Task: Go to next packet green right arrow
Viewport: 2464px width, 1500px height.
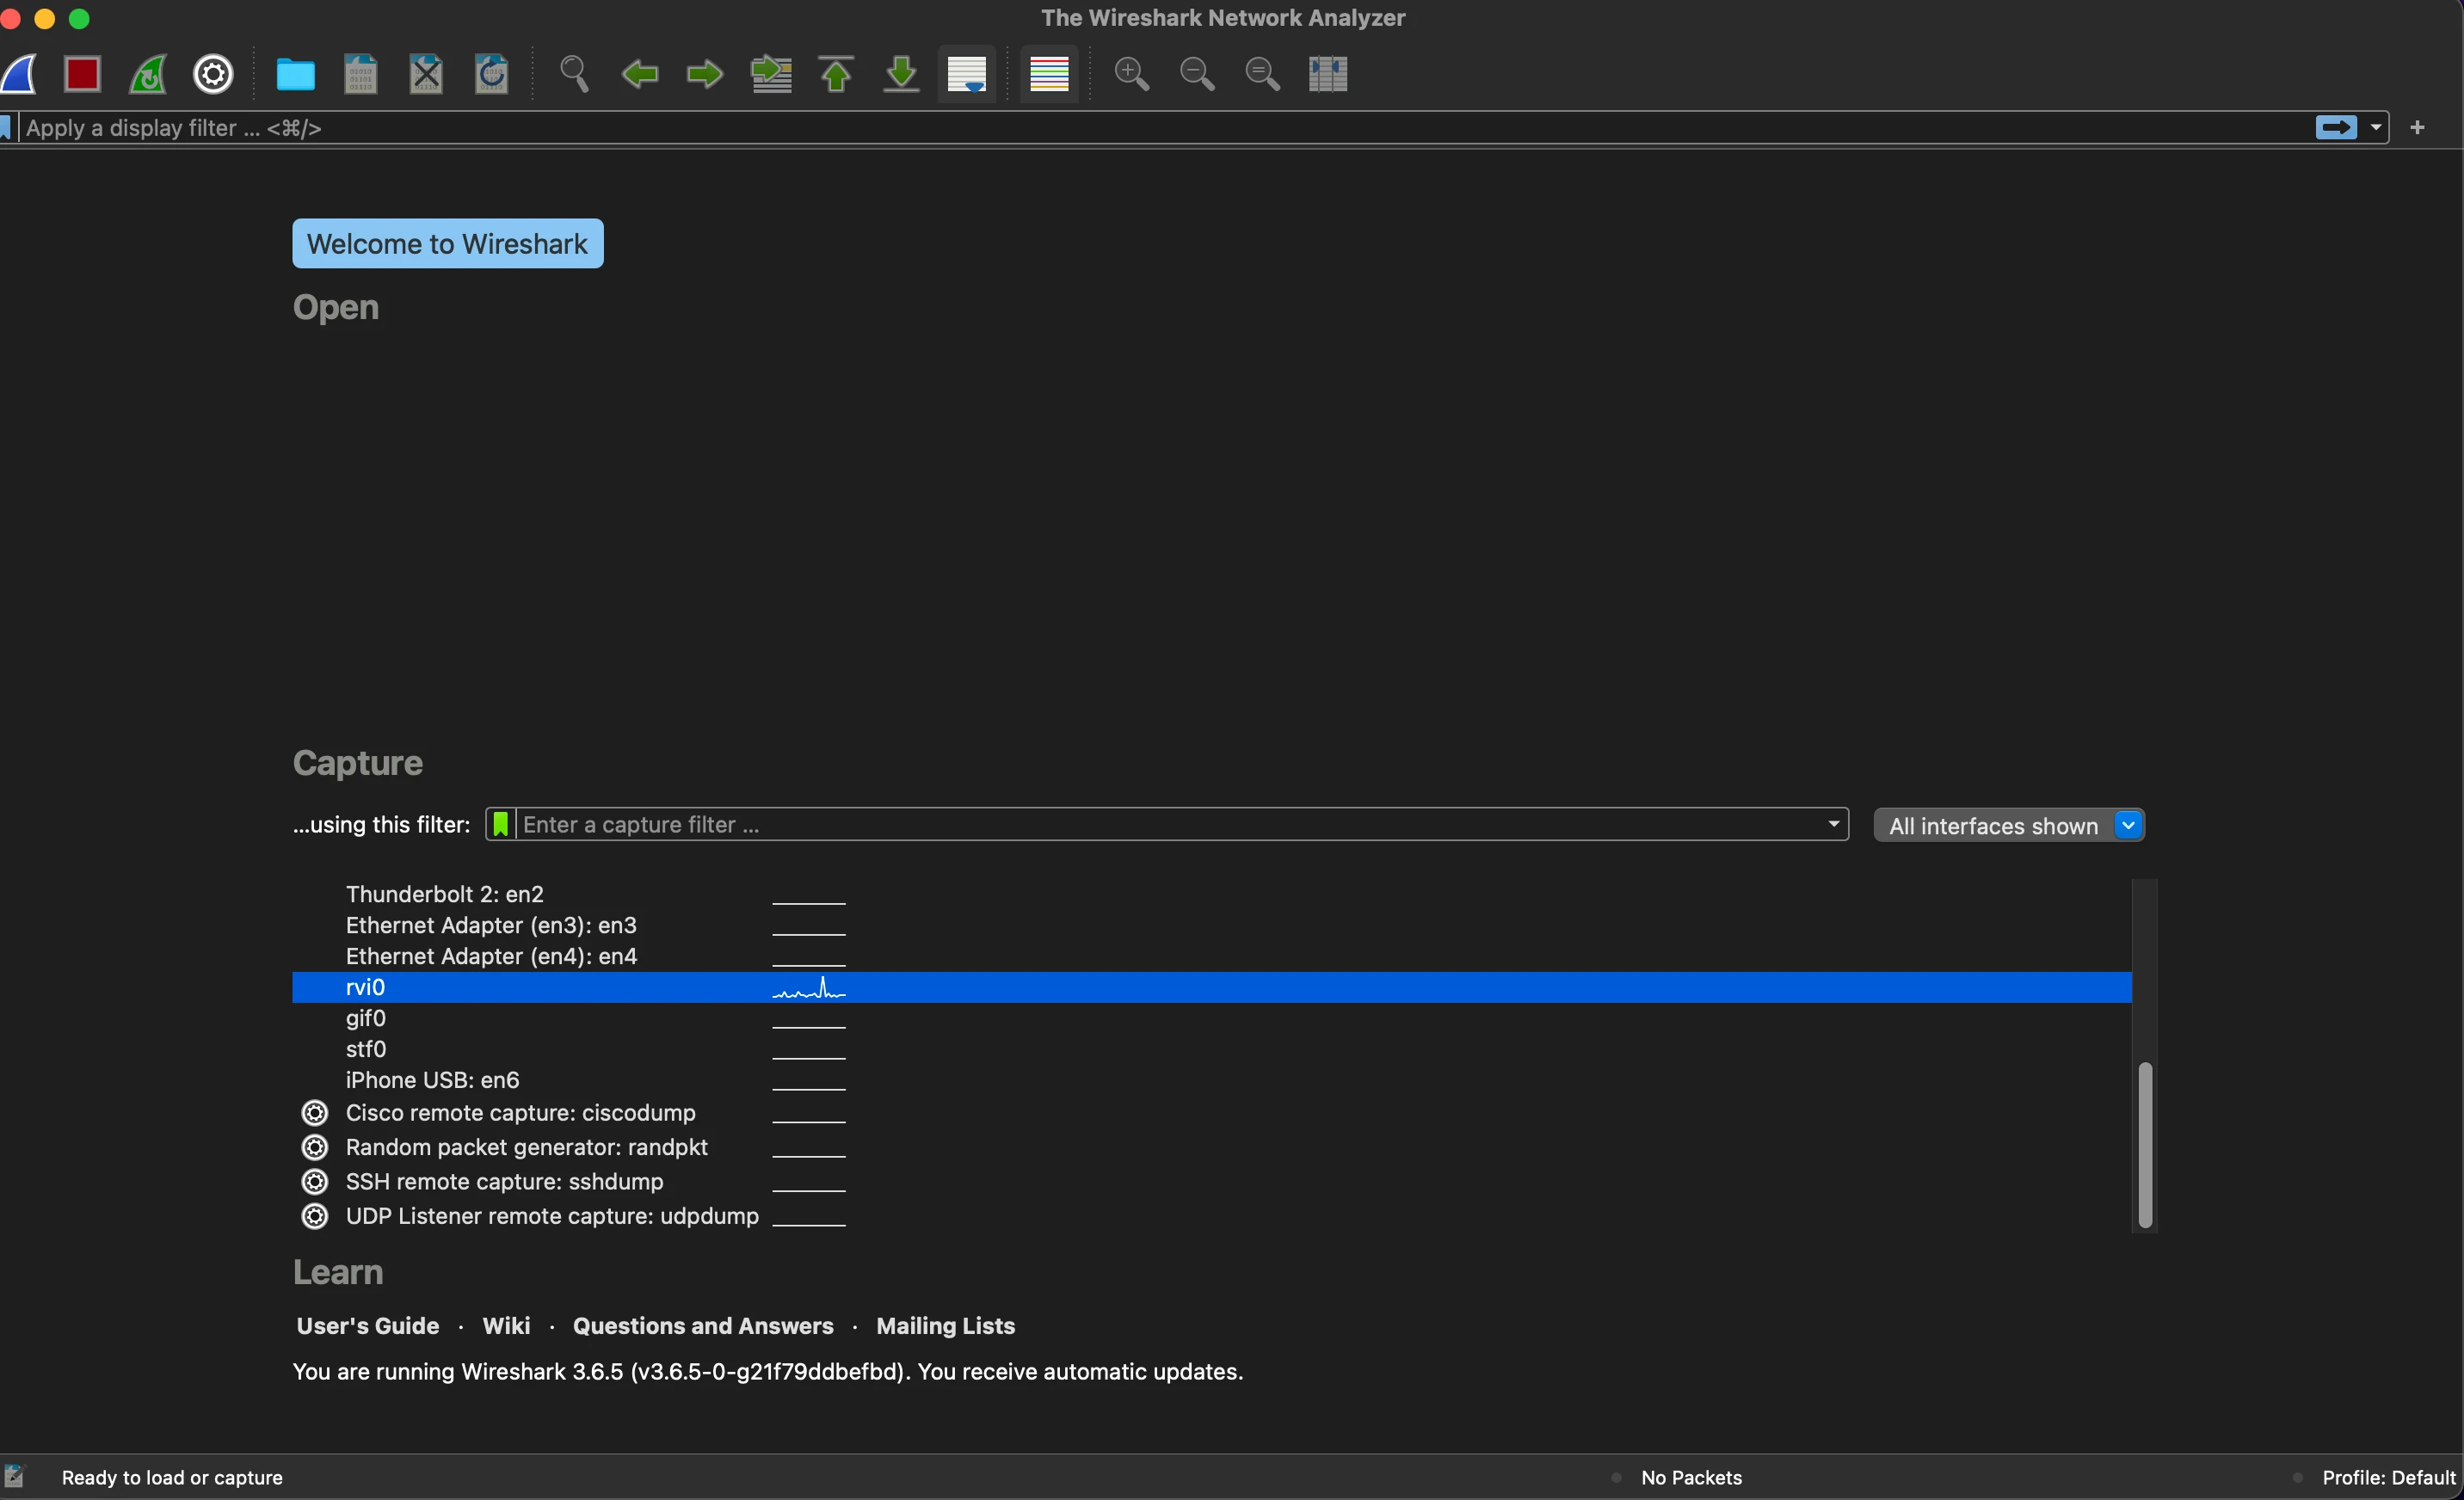Action: point(705,74)
